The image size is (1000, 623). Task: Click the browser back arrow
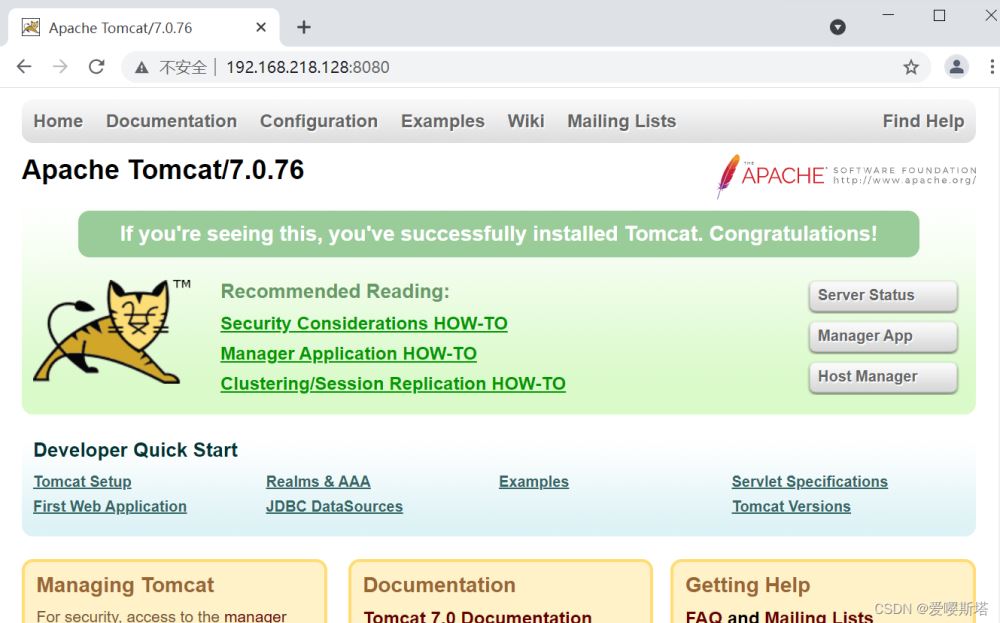[x=24, y=66]
